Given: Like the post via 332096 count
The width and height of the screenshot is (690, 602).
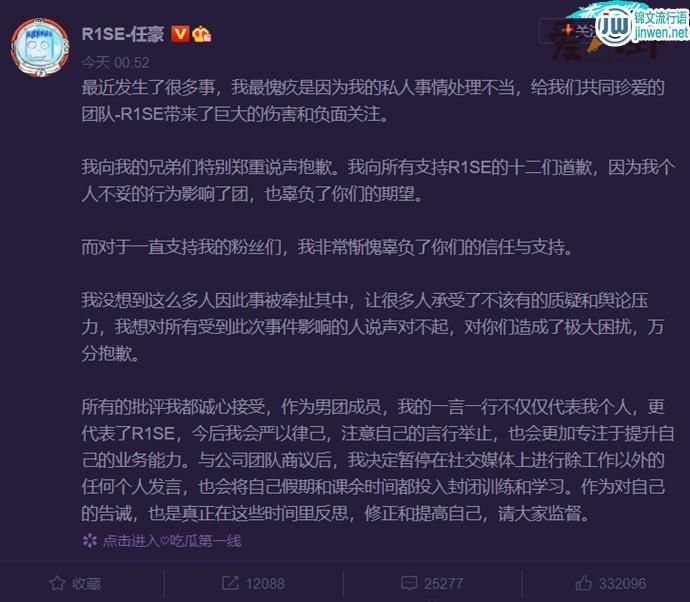Looking at the screenshot, I should click(x=622, y=584).
